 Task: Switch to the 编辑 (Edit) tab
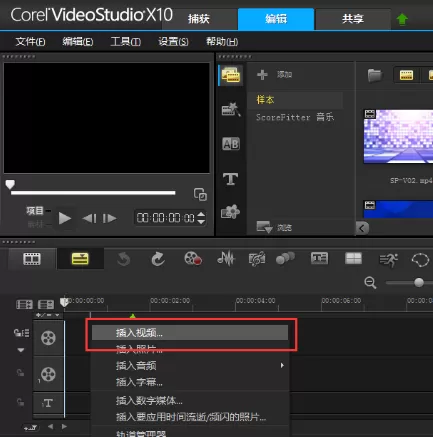click(x=276, y=19)
